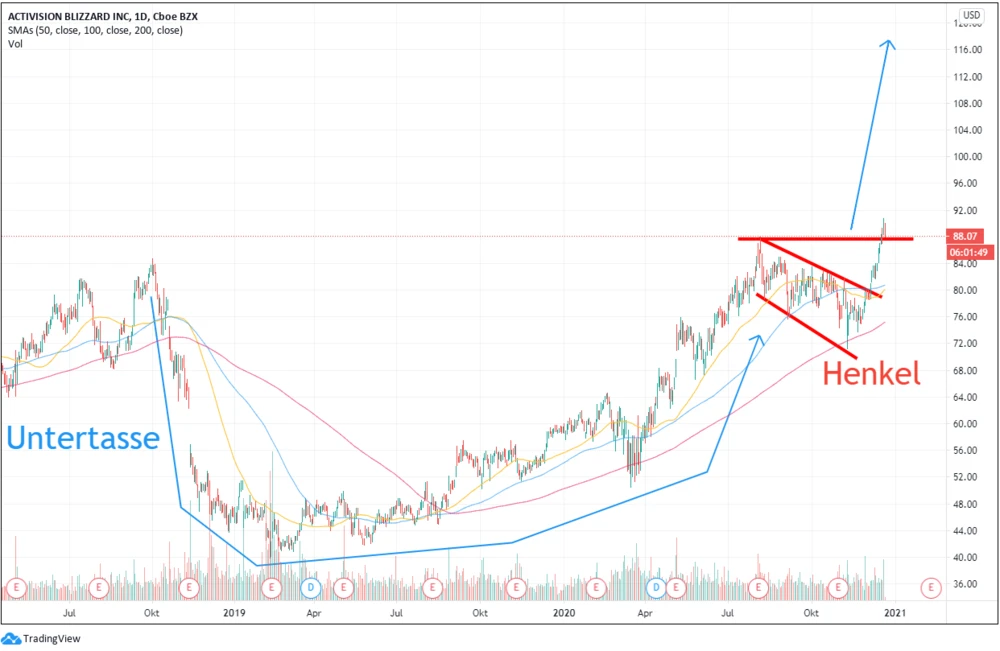The image size is (1000, 651).
Task: Click the future earnings marker after 2021
Action: [x=931, y=586]
